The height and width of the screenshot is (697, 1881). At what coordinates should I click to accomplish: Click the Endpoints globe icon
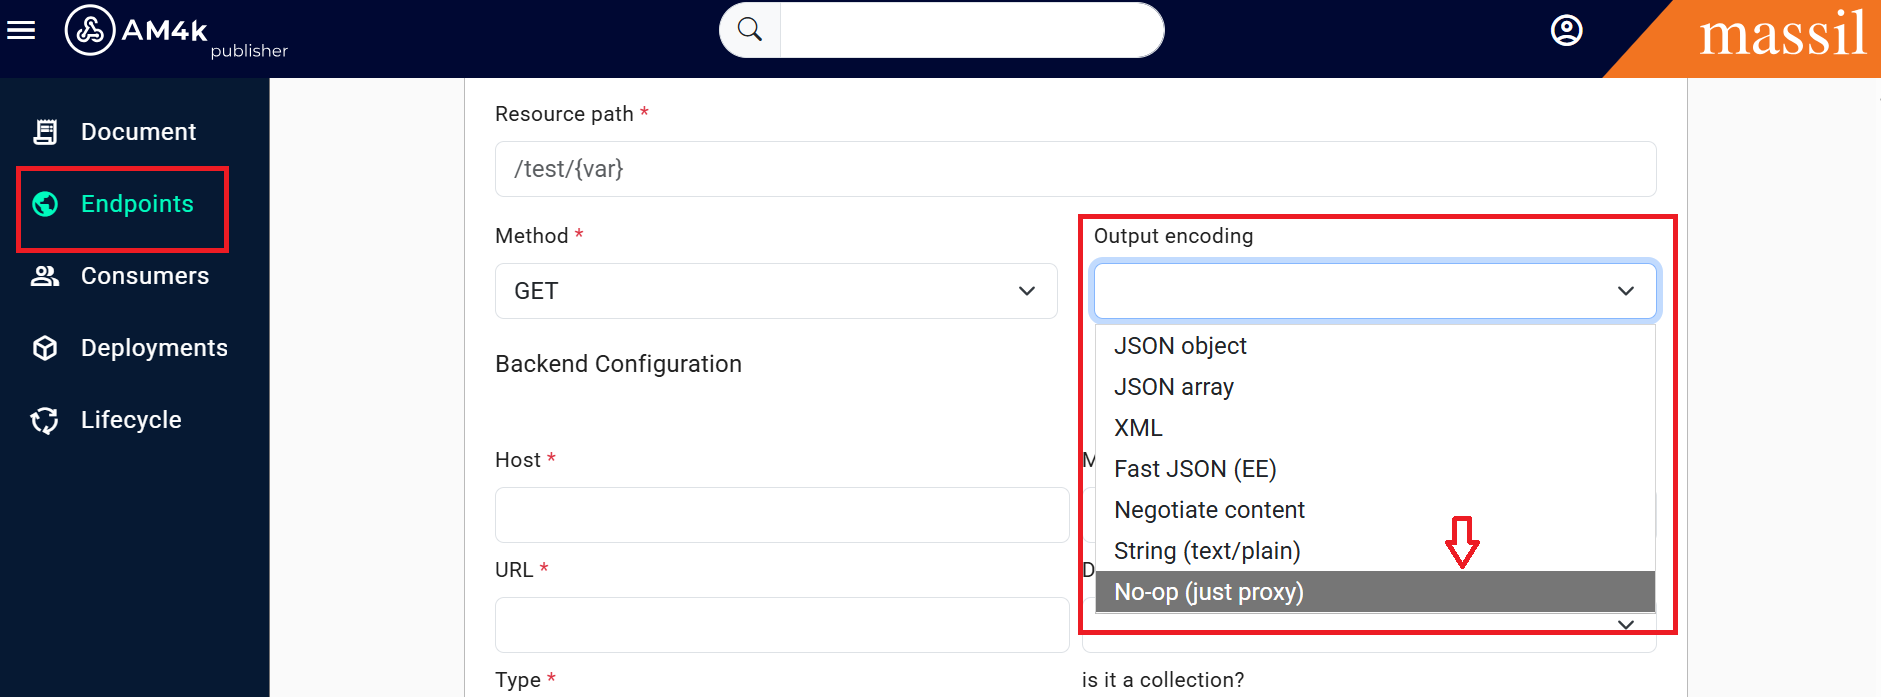(x=45, y=204)
